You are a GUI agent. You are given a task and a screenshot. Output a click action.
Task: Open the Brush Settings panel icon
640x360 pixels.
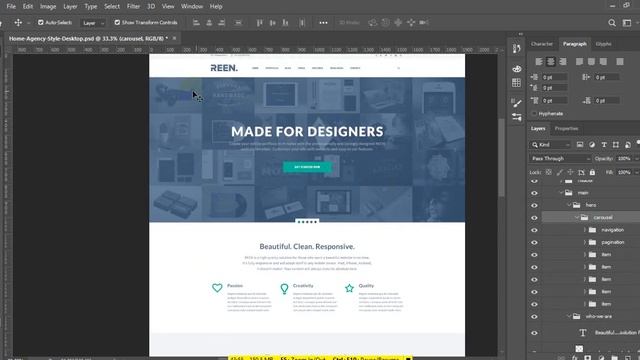516,103
